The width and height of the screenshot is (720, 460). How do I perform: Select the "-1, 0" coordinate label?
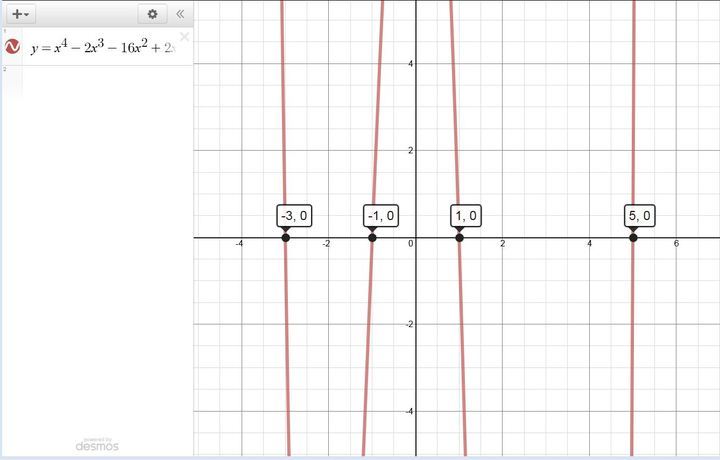(380, 215)
